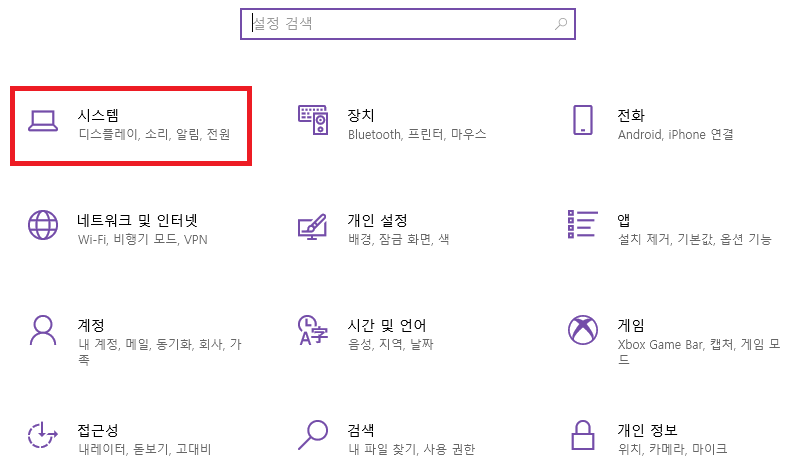Click the 개인 설정 paintbrush monitor icon

click(312, 227)
